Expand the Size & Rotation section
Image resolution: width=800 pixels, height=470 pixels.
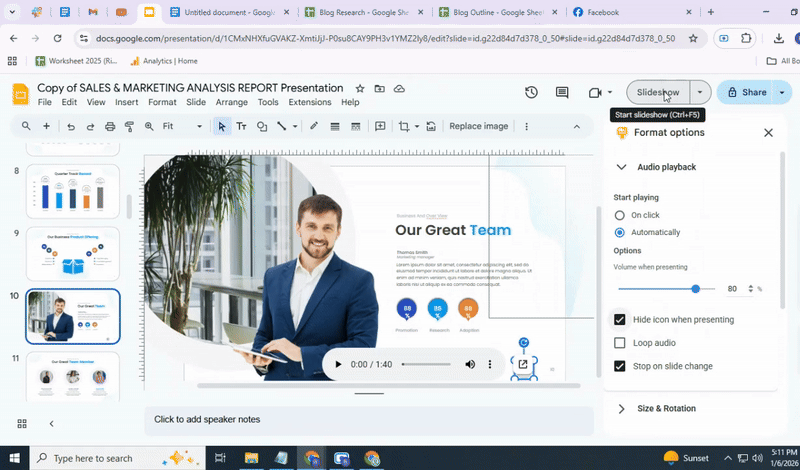click(621, 408)
